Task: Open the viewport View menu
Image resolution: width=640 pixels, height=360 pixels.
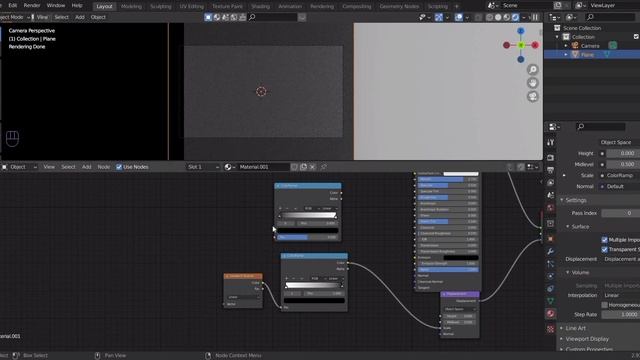Action: [x=42, y=17]
